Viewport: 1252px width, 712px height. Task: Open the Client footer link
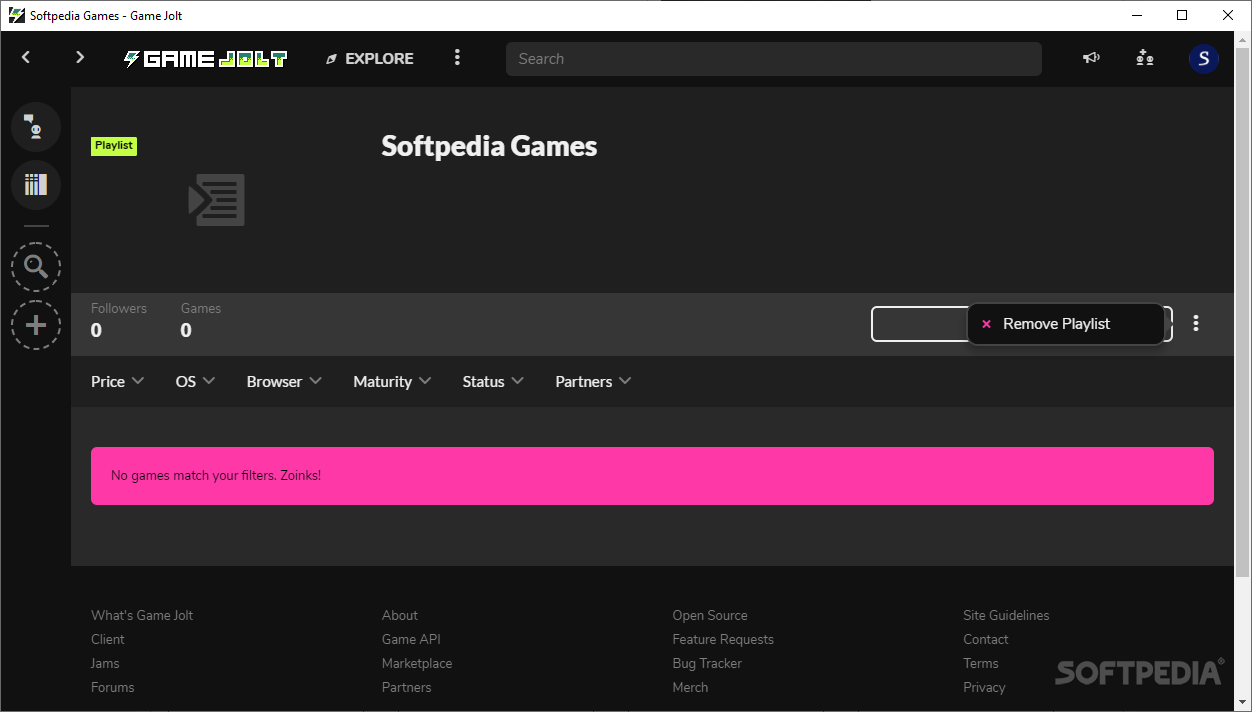[x=108, y=639]
